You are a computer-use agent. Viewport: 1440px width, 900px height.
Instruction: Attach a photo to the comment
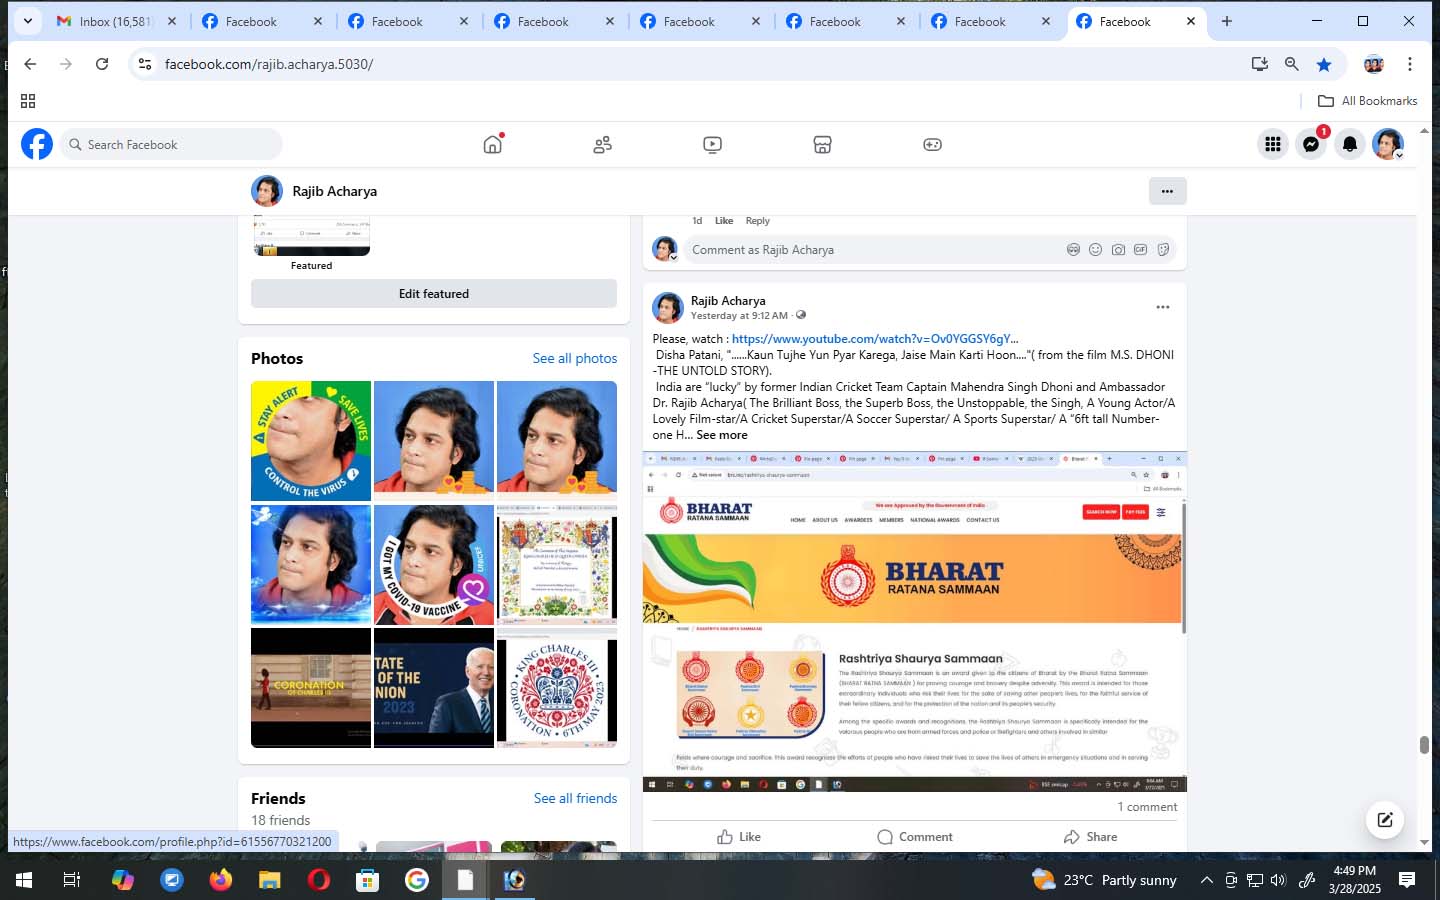[1118, 250]
